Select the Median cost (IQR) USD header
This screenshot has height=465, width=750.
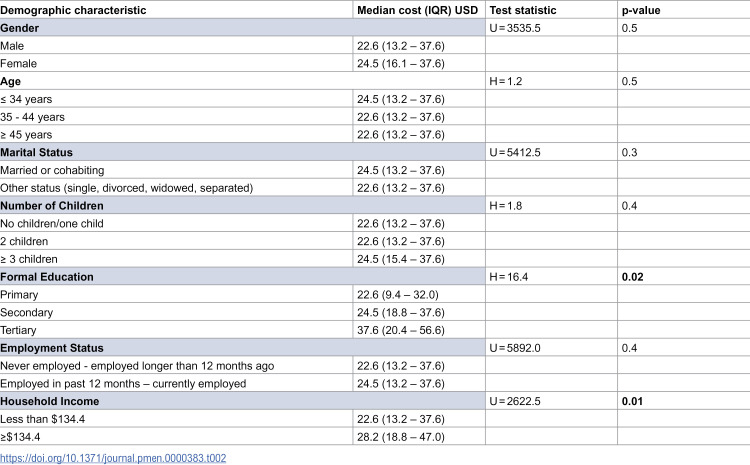pos(417,10)
